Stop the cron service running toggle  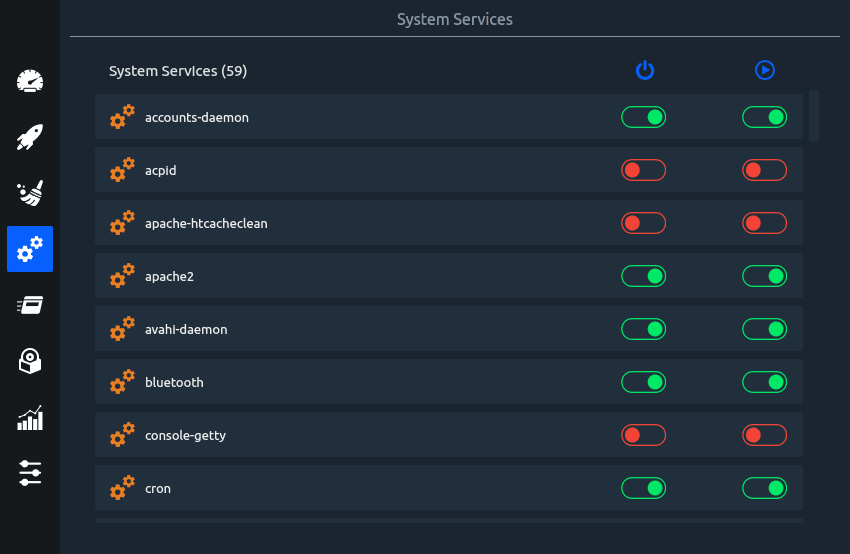tap(765, 489)
